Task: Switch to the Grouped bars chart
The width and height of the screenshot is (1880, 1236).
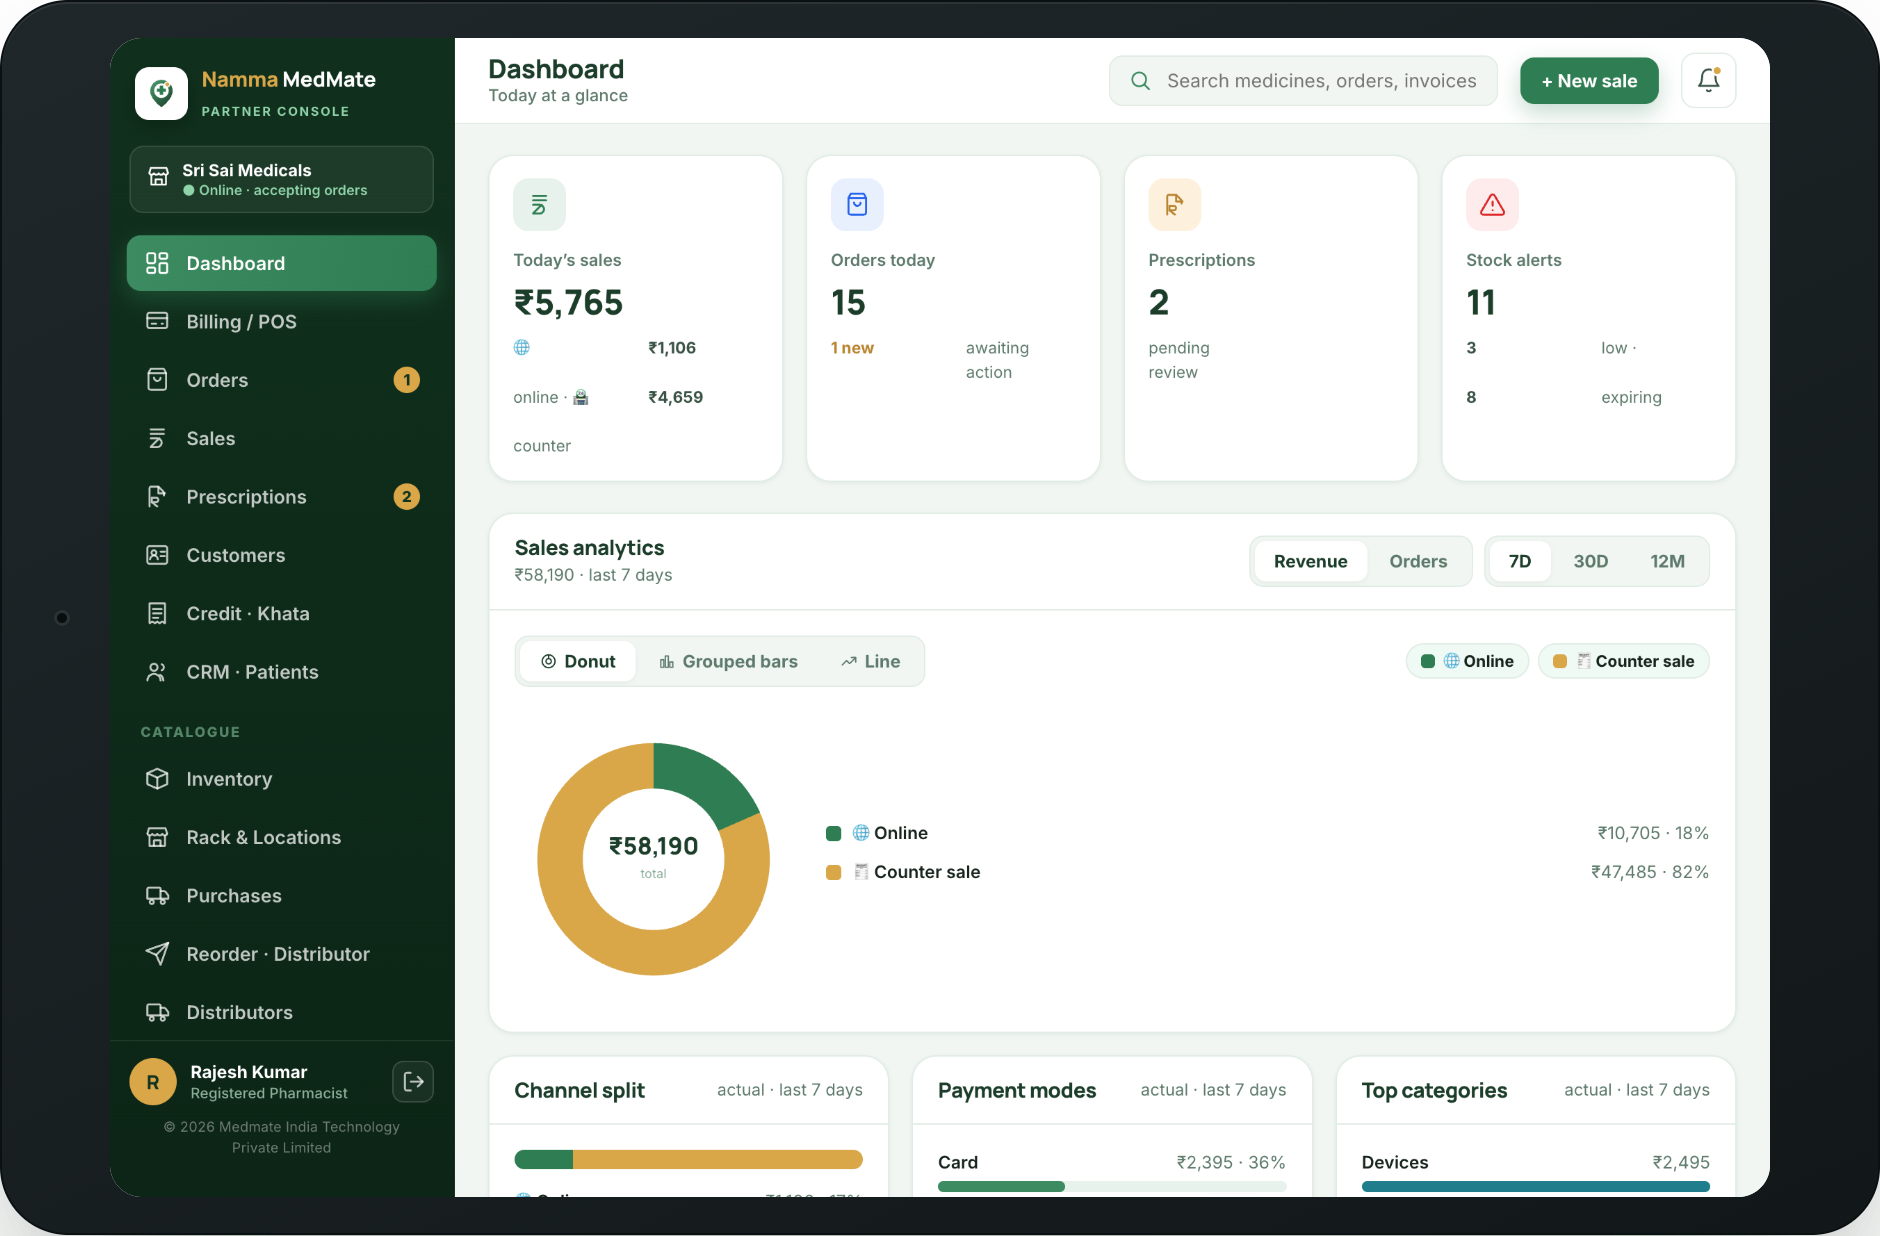Action: pos(728,661)
